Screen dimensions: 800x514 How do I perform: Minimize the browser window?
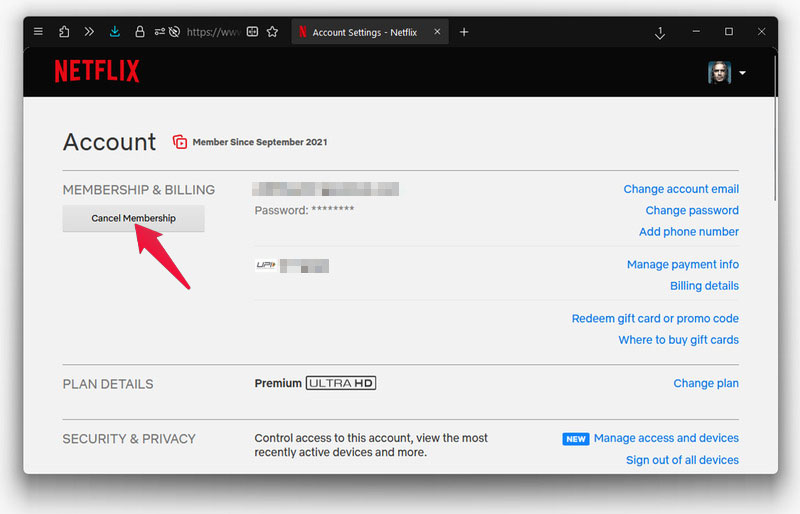point(696,32)
